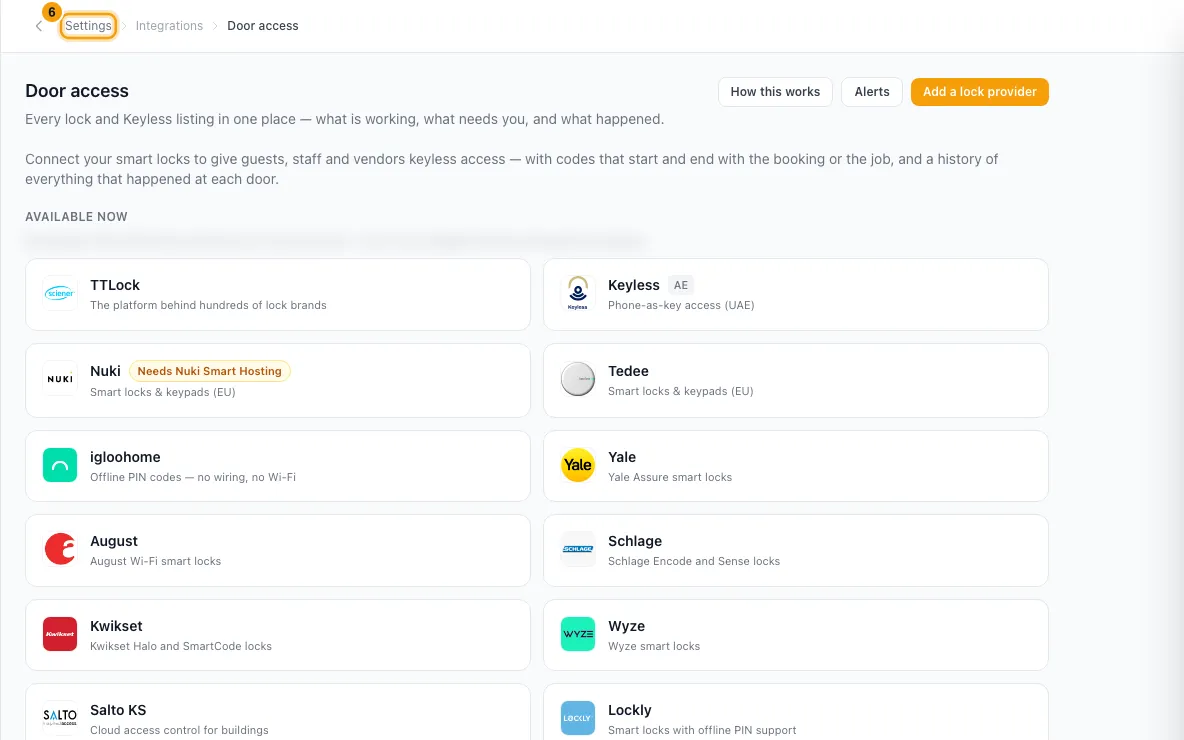
Task: Click 'Schlage Encode and Sense locks' text
Action: point(694,561)
